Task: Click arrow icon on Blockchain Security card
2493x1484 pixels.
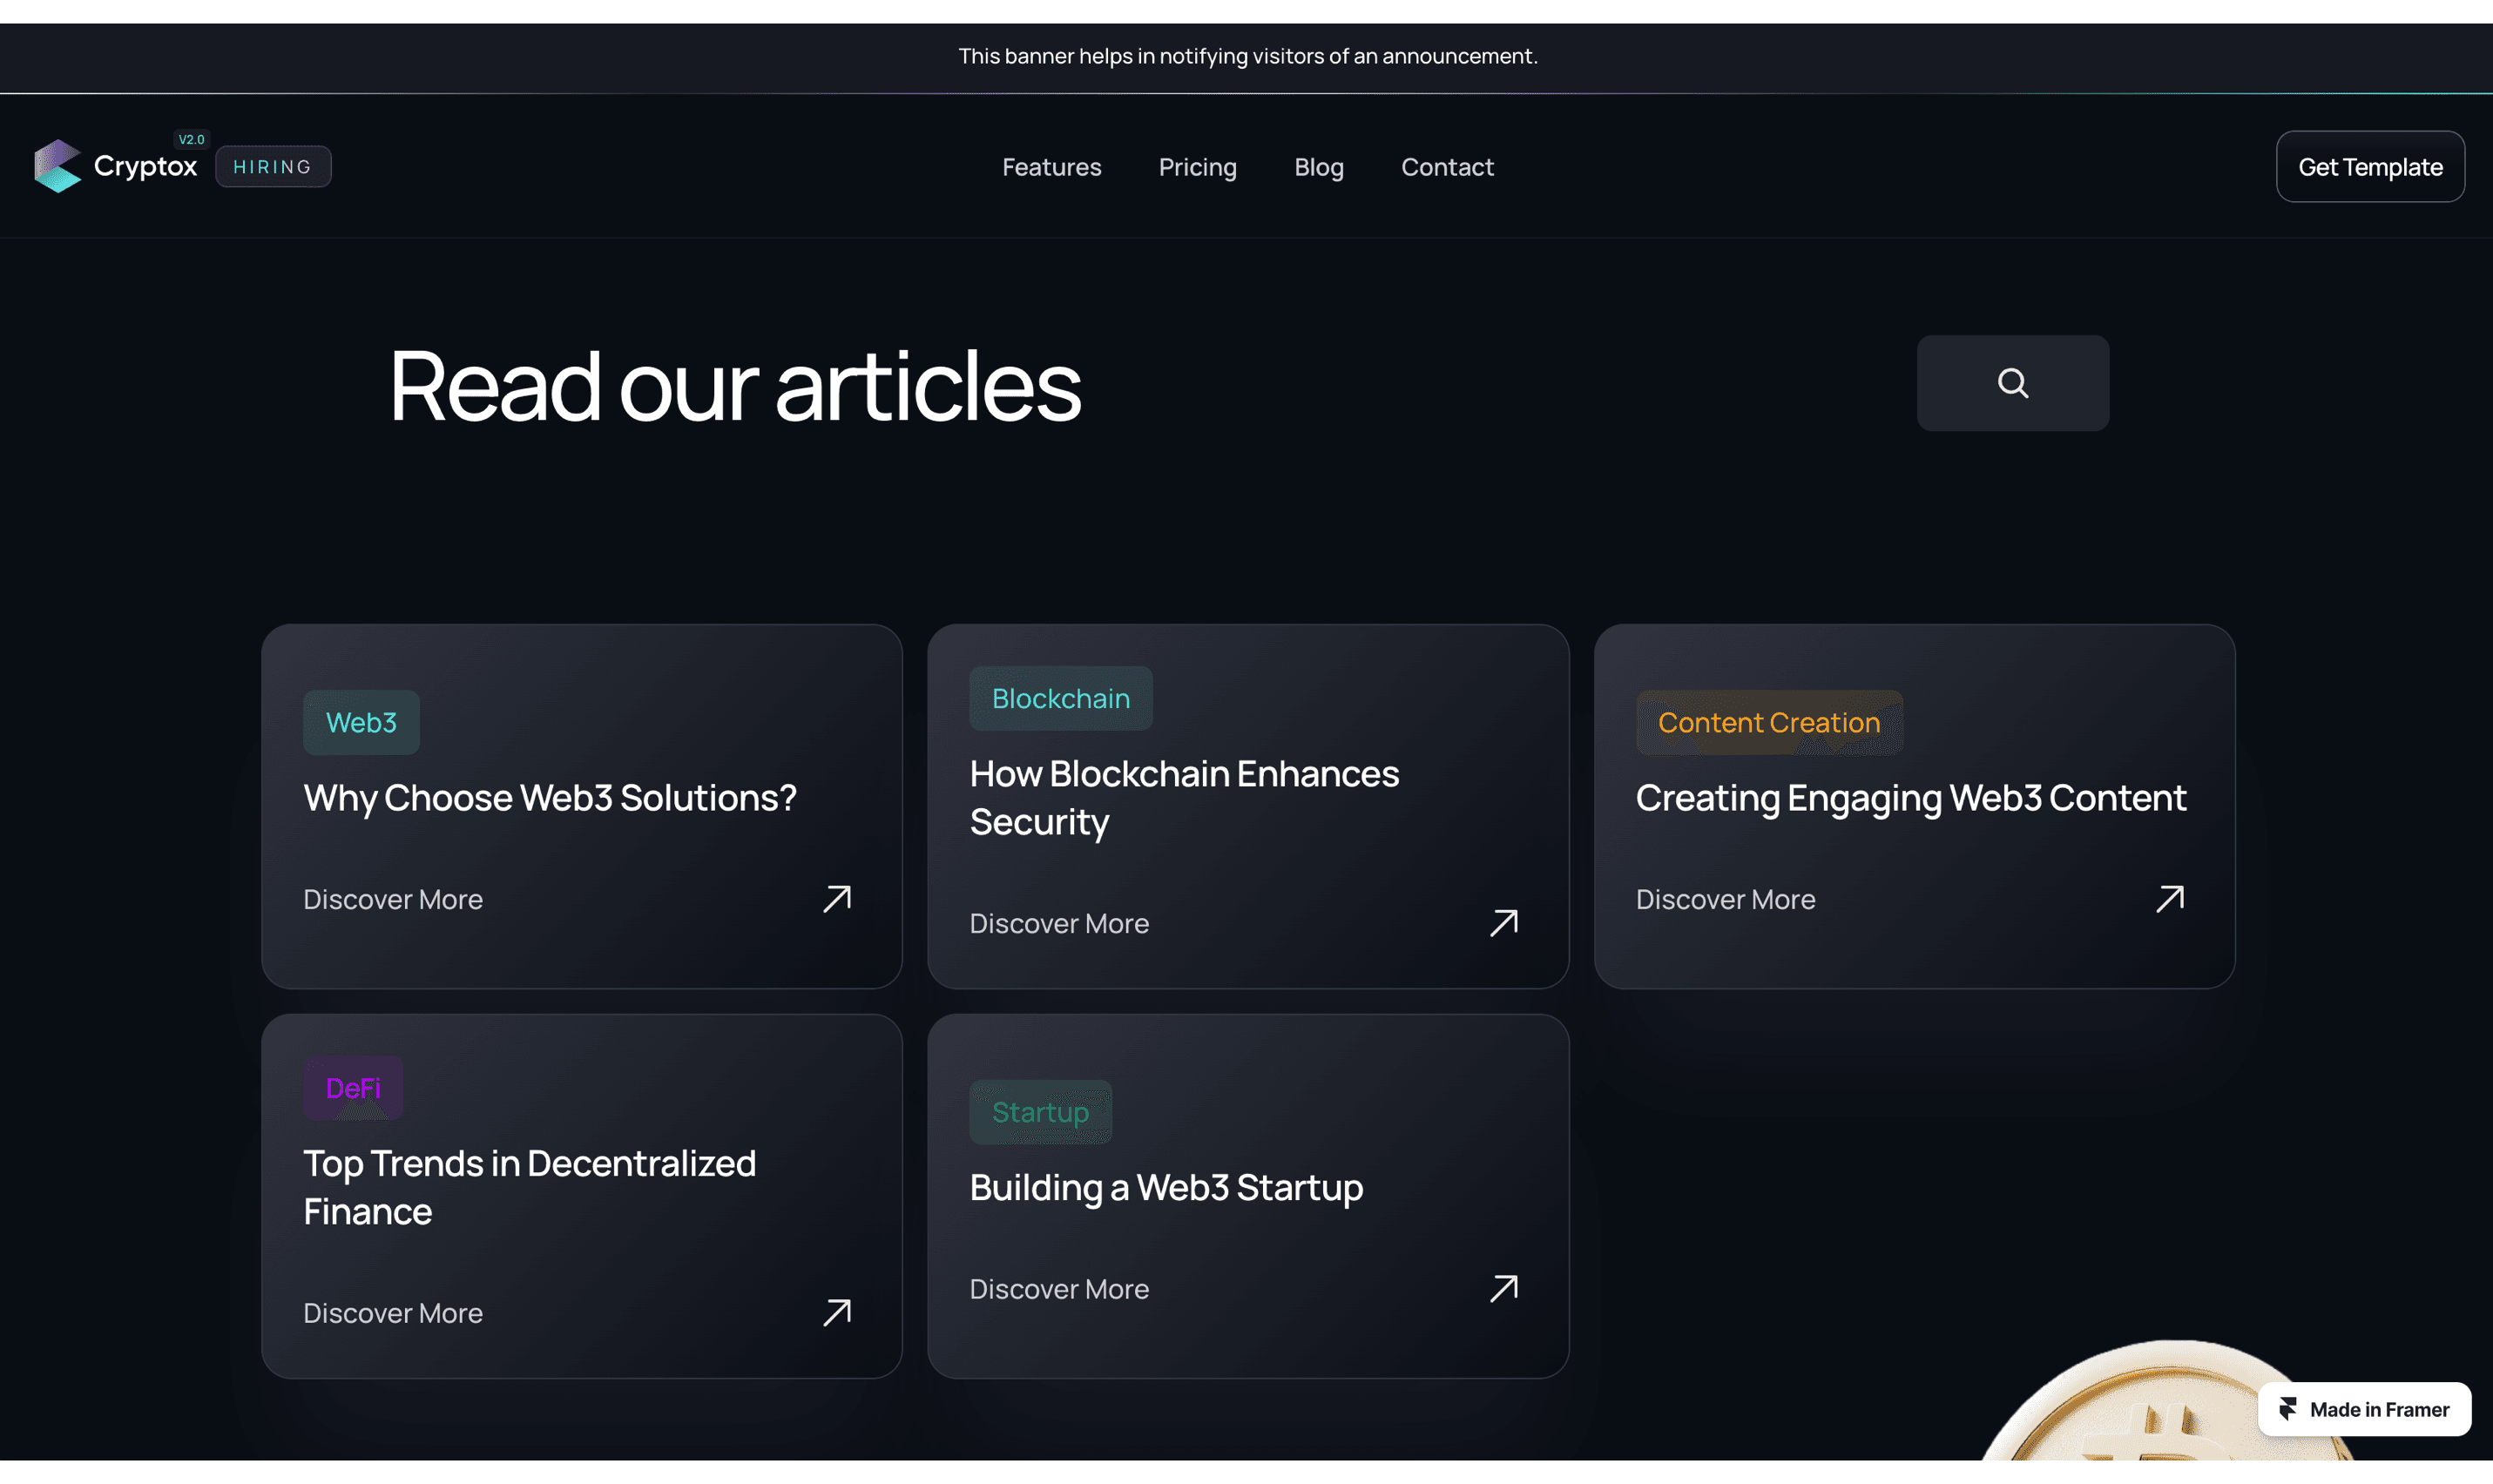Action: point(1503,923)
